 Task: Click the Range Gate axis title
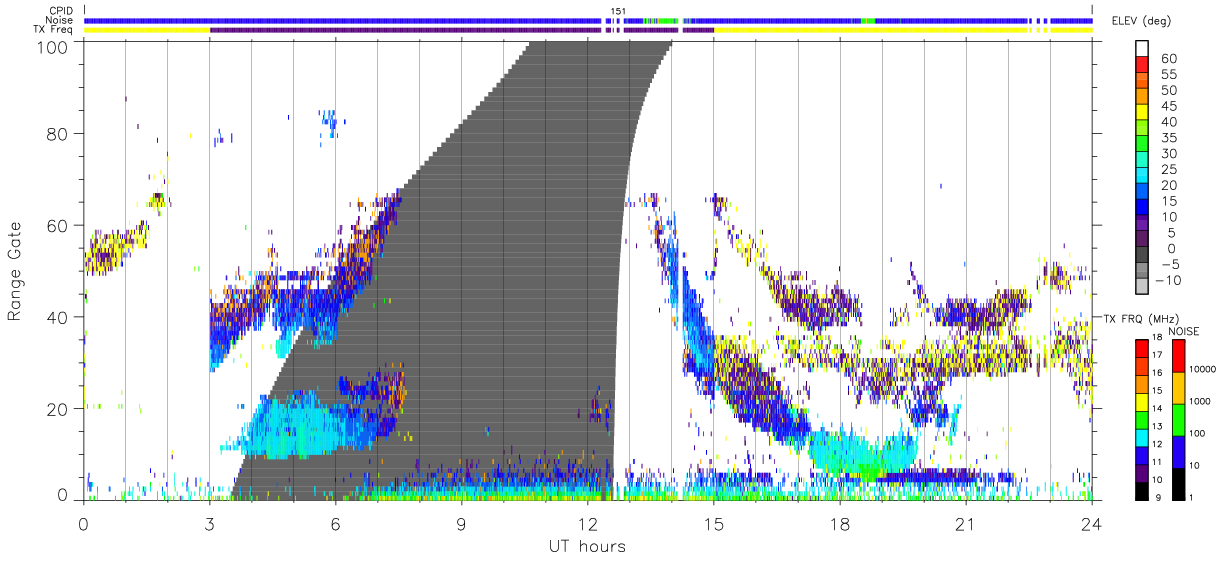[15, 271]
